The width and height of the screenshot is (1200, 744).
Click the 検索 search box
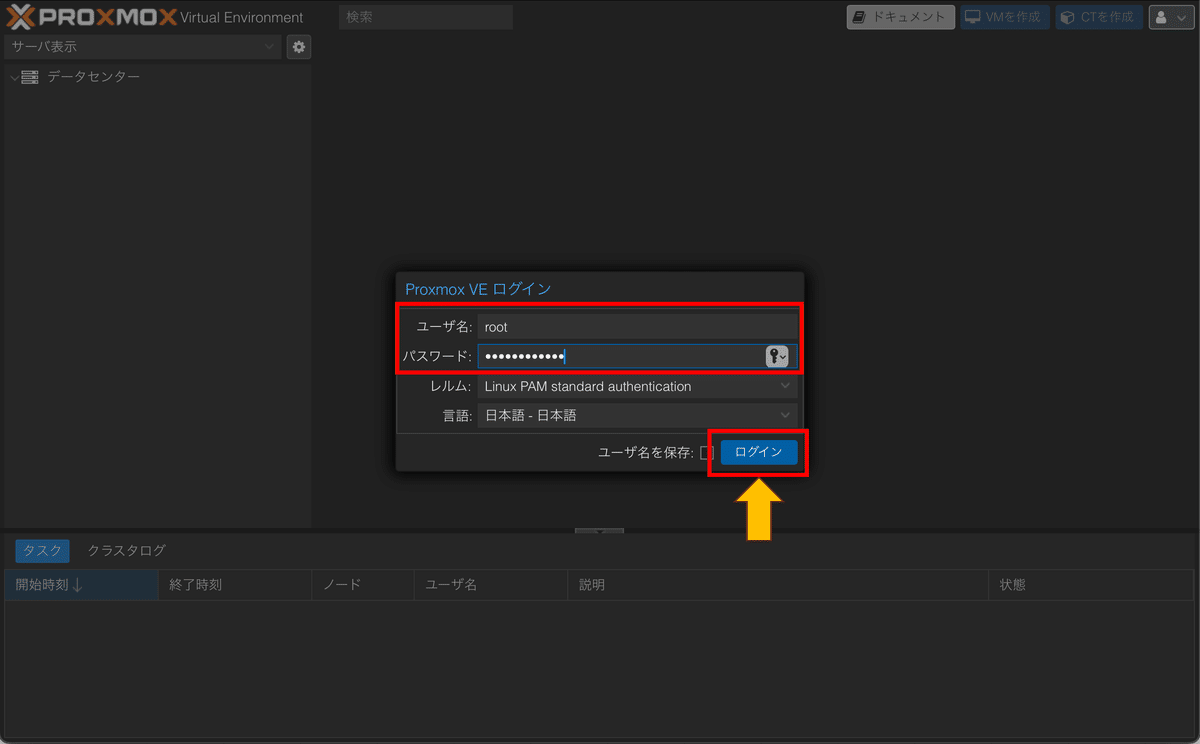(426, 17)
